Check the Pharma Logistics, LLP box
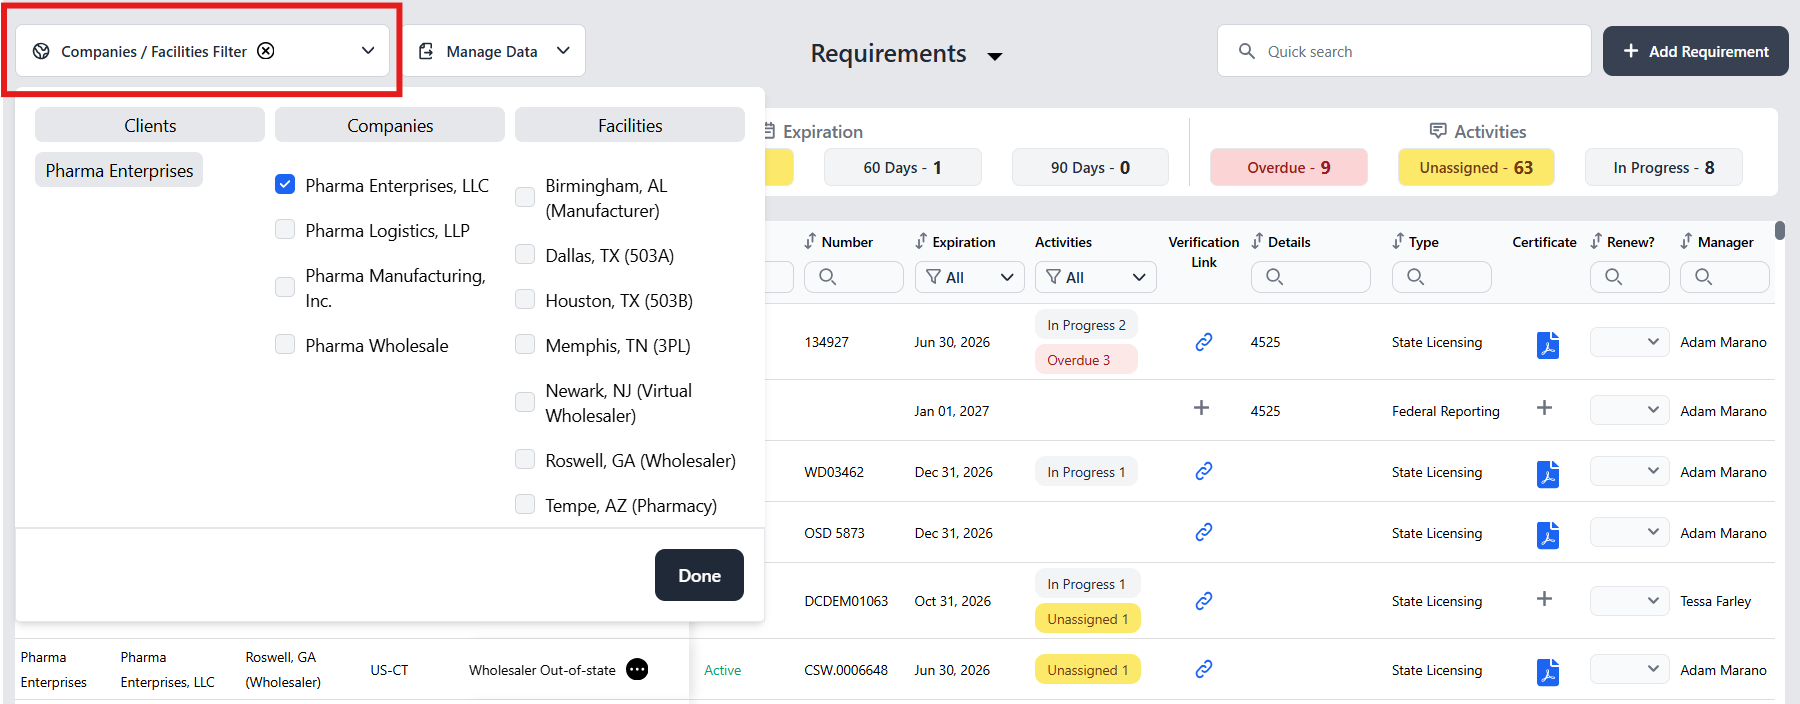 click(285, 230)
